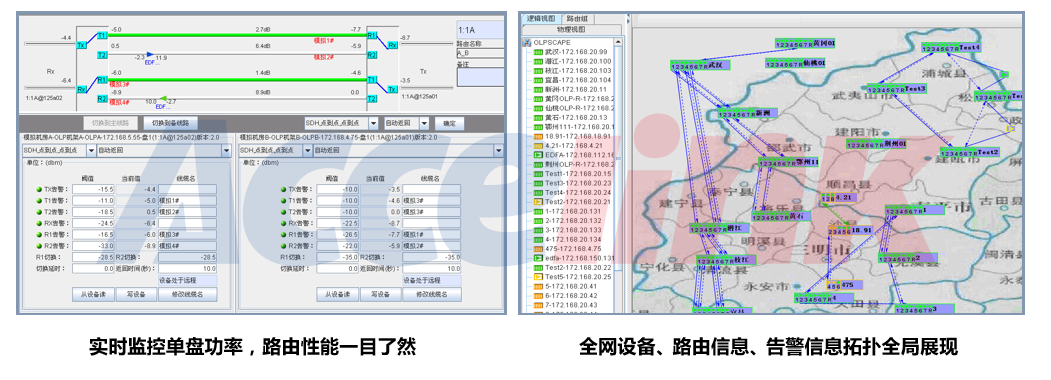
Task: Click the TX告警 threshold field showing -15.5
Action: point(93,190)
